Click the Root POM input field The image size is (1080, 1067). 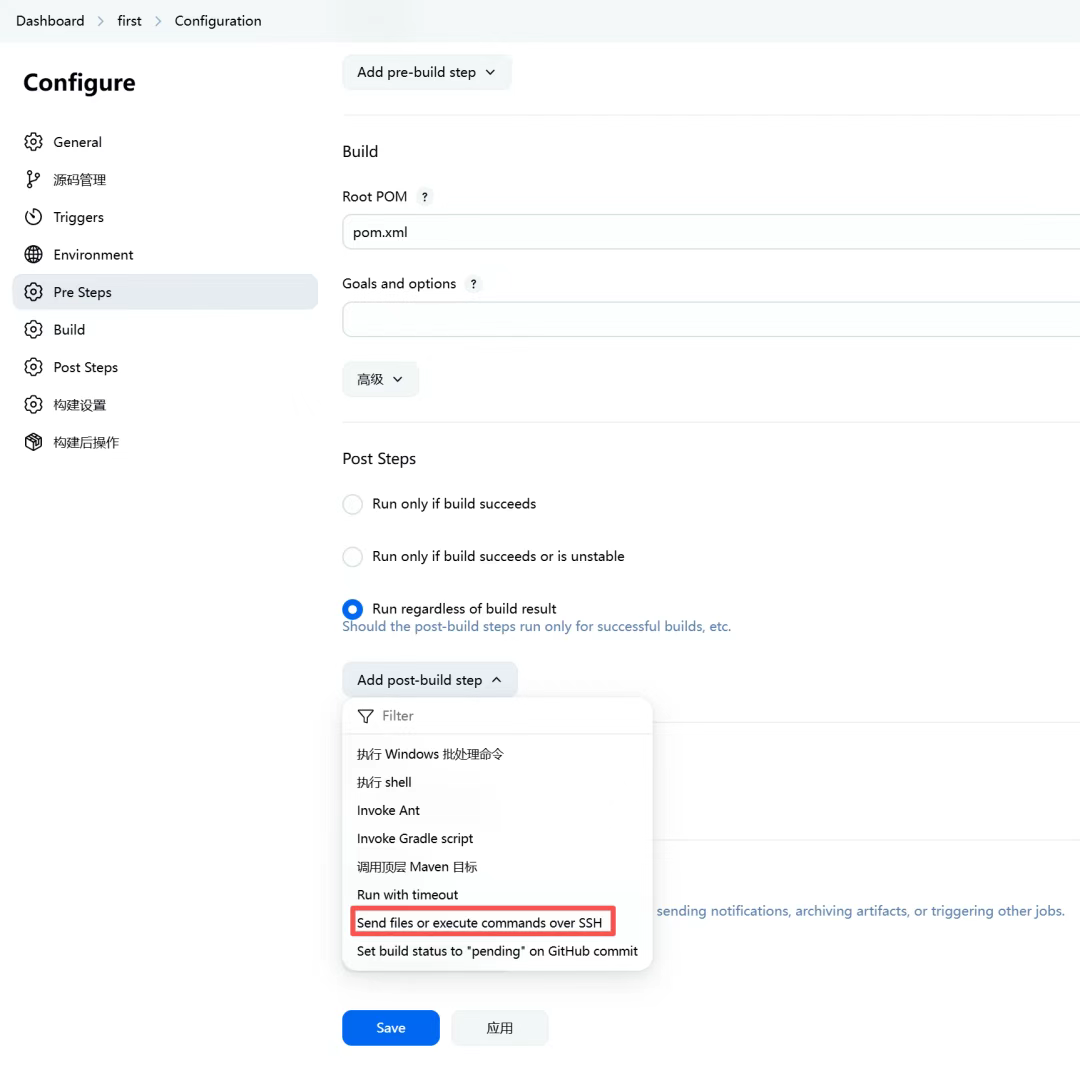click(711, 232)
